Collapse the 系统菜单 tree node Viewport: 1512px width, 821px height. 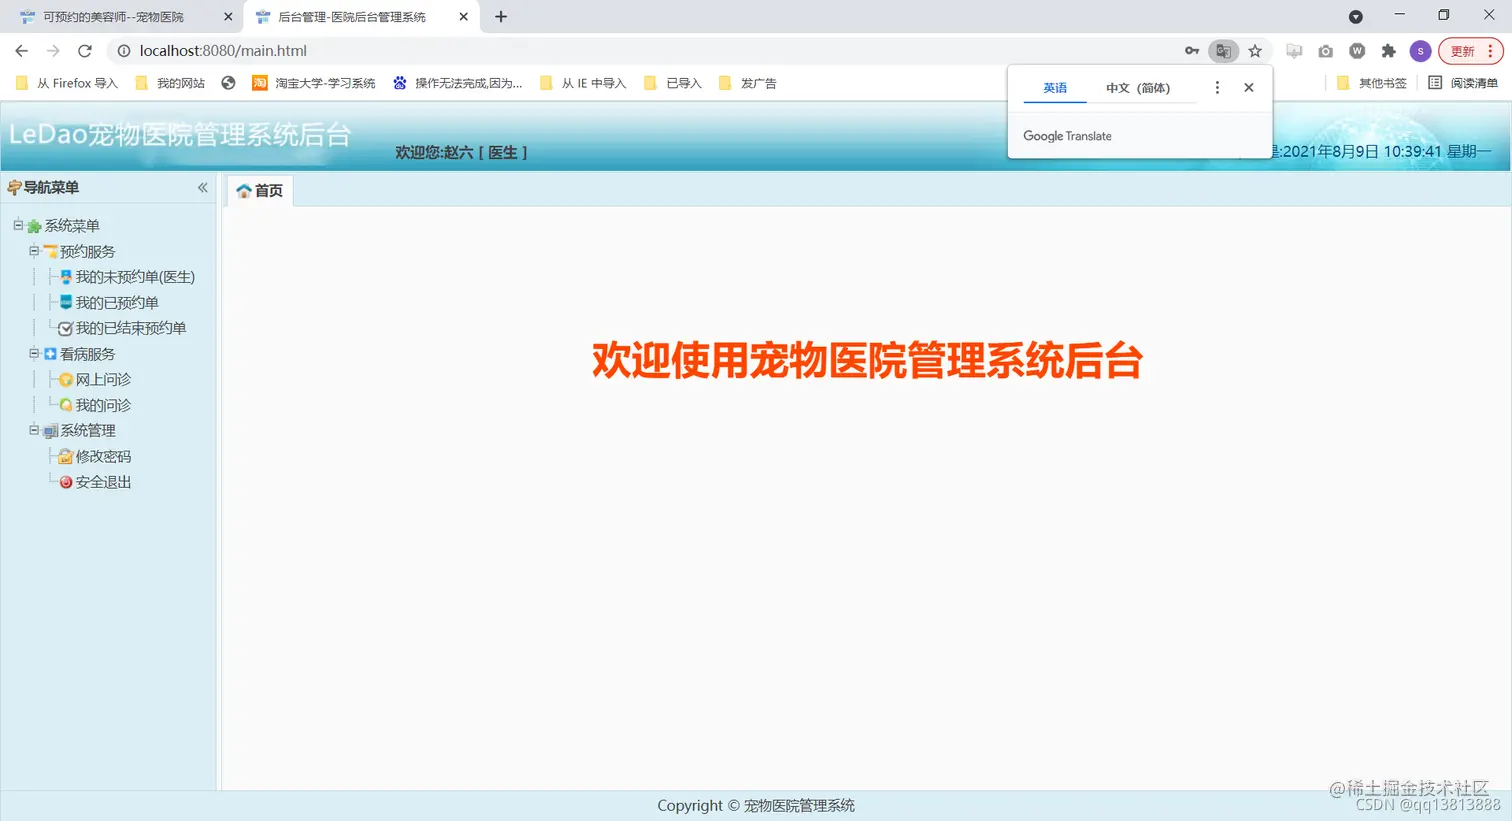click(x=17, y=225)
